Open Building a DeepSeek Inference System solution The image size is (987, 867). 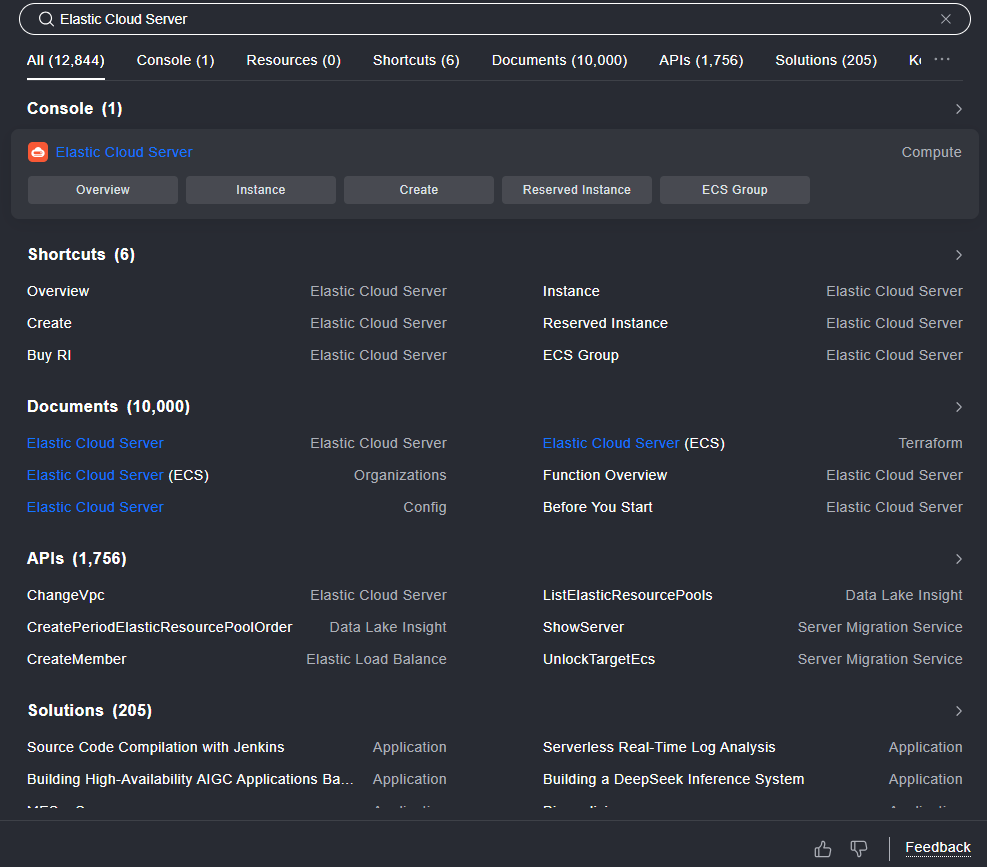[x=753, y=779]
